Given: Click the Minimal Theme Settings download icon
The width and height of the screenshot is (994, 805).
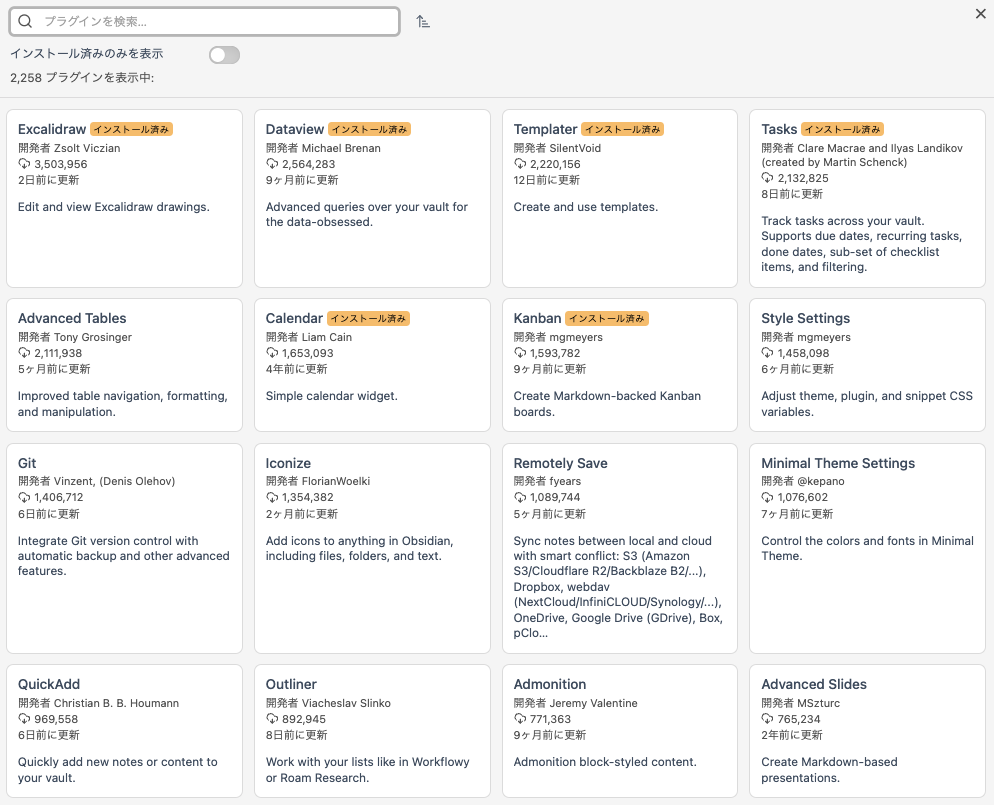Looking at the screenshot, I should click(x=767, y=497).
